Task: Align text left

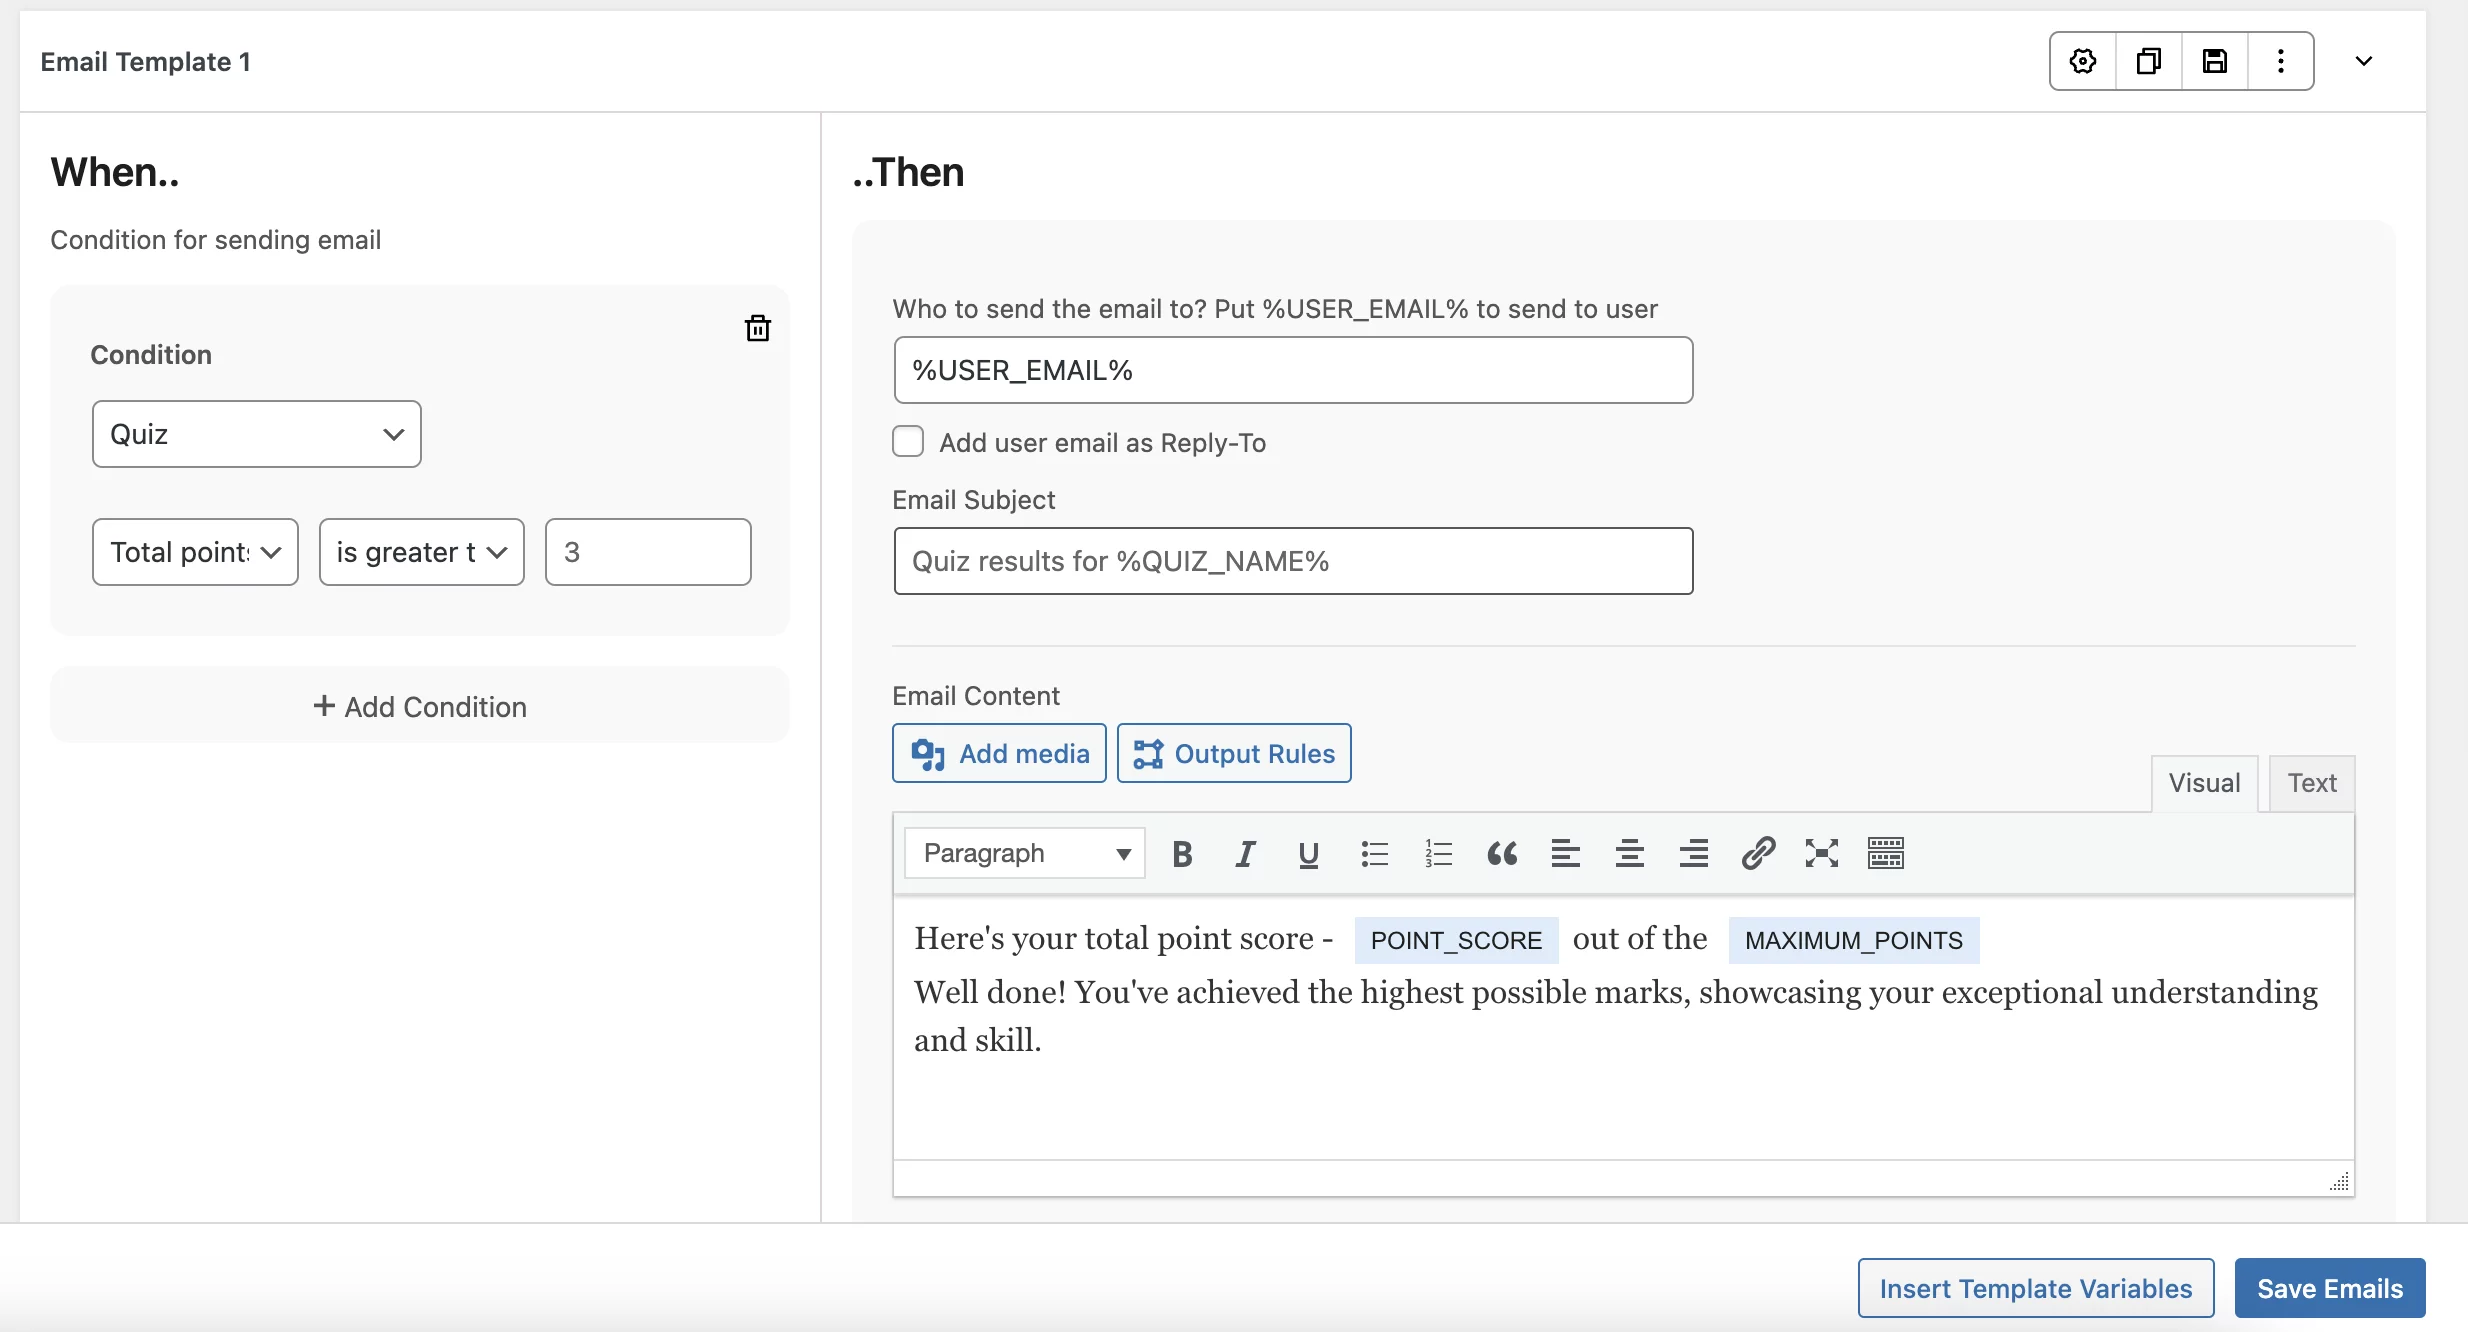Action: pos(1566,854)
